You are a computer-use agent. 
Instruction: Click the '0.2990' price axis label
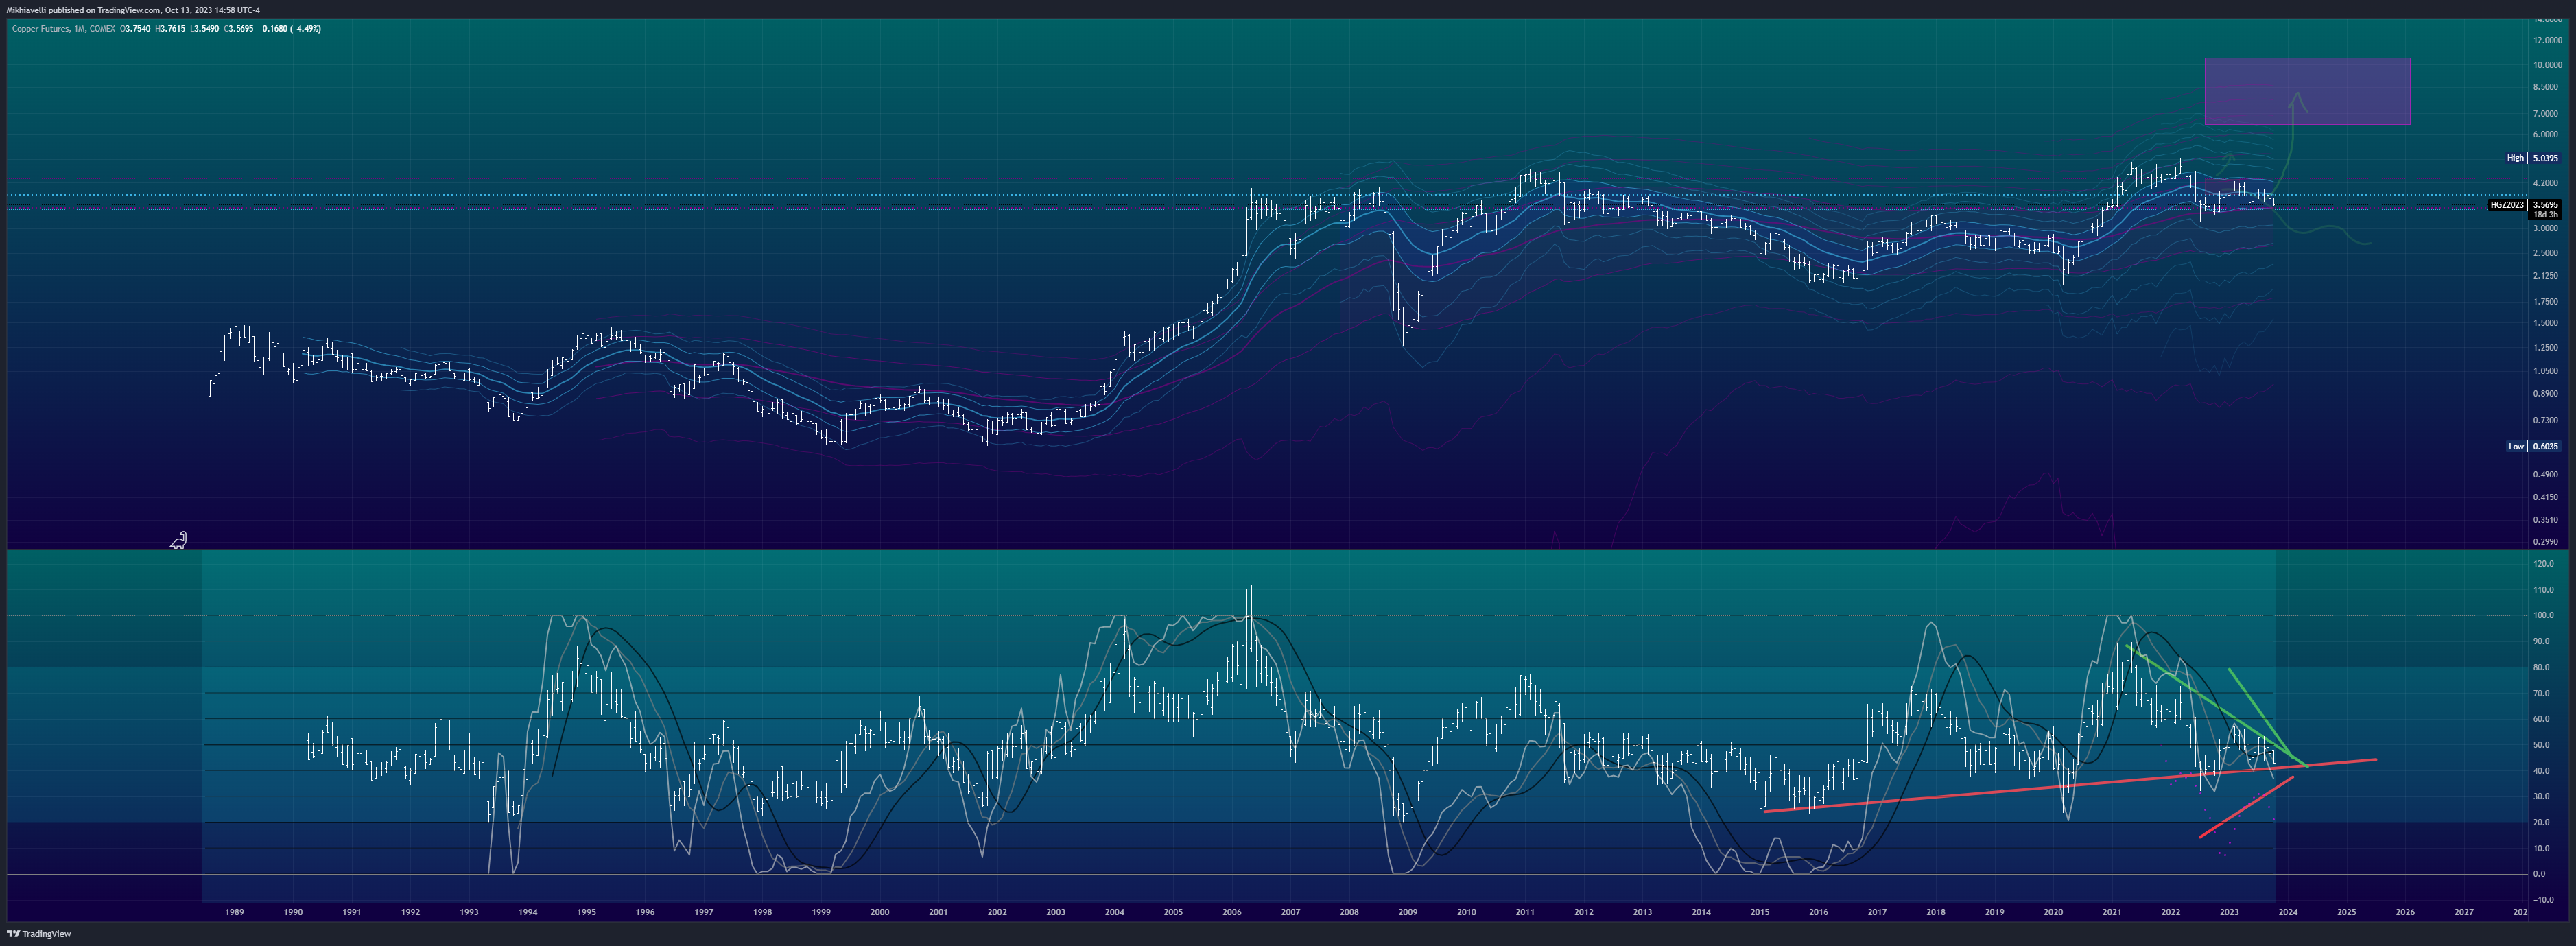pos(2547,542)
